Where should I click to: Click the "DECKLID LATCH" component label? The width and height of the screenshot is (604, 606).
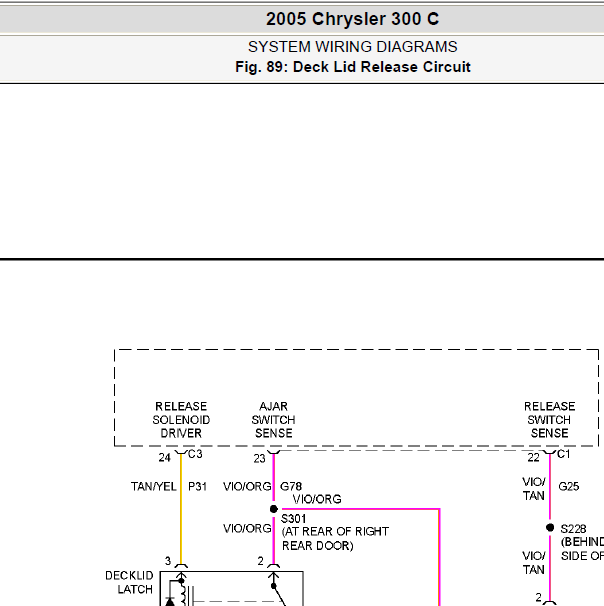129,582
